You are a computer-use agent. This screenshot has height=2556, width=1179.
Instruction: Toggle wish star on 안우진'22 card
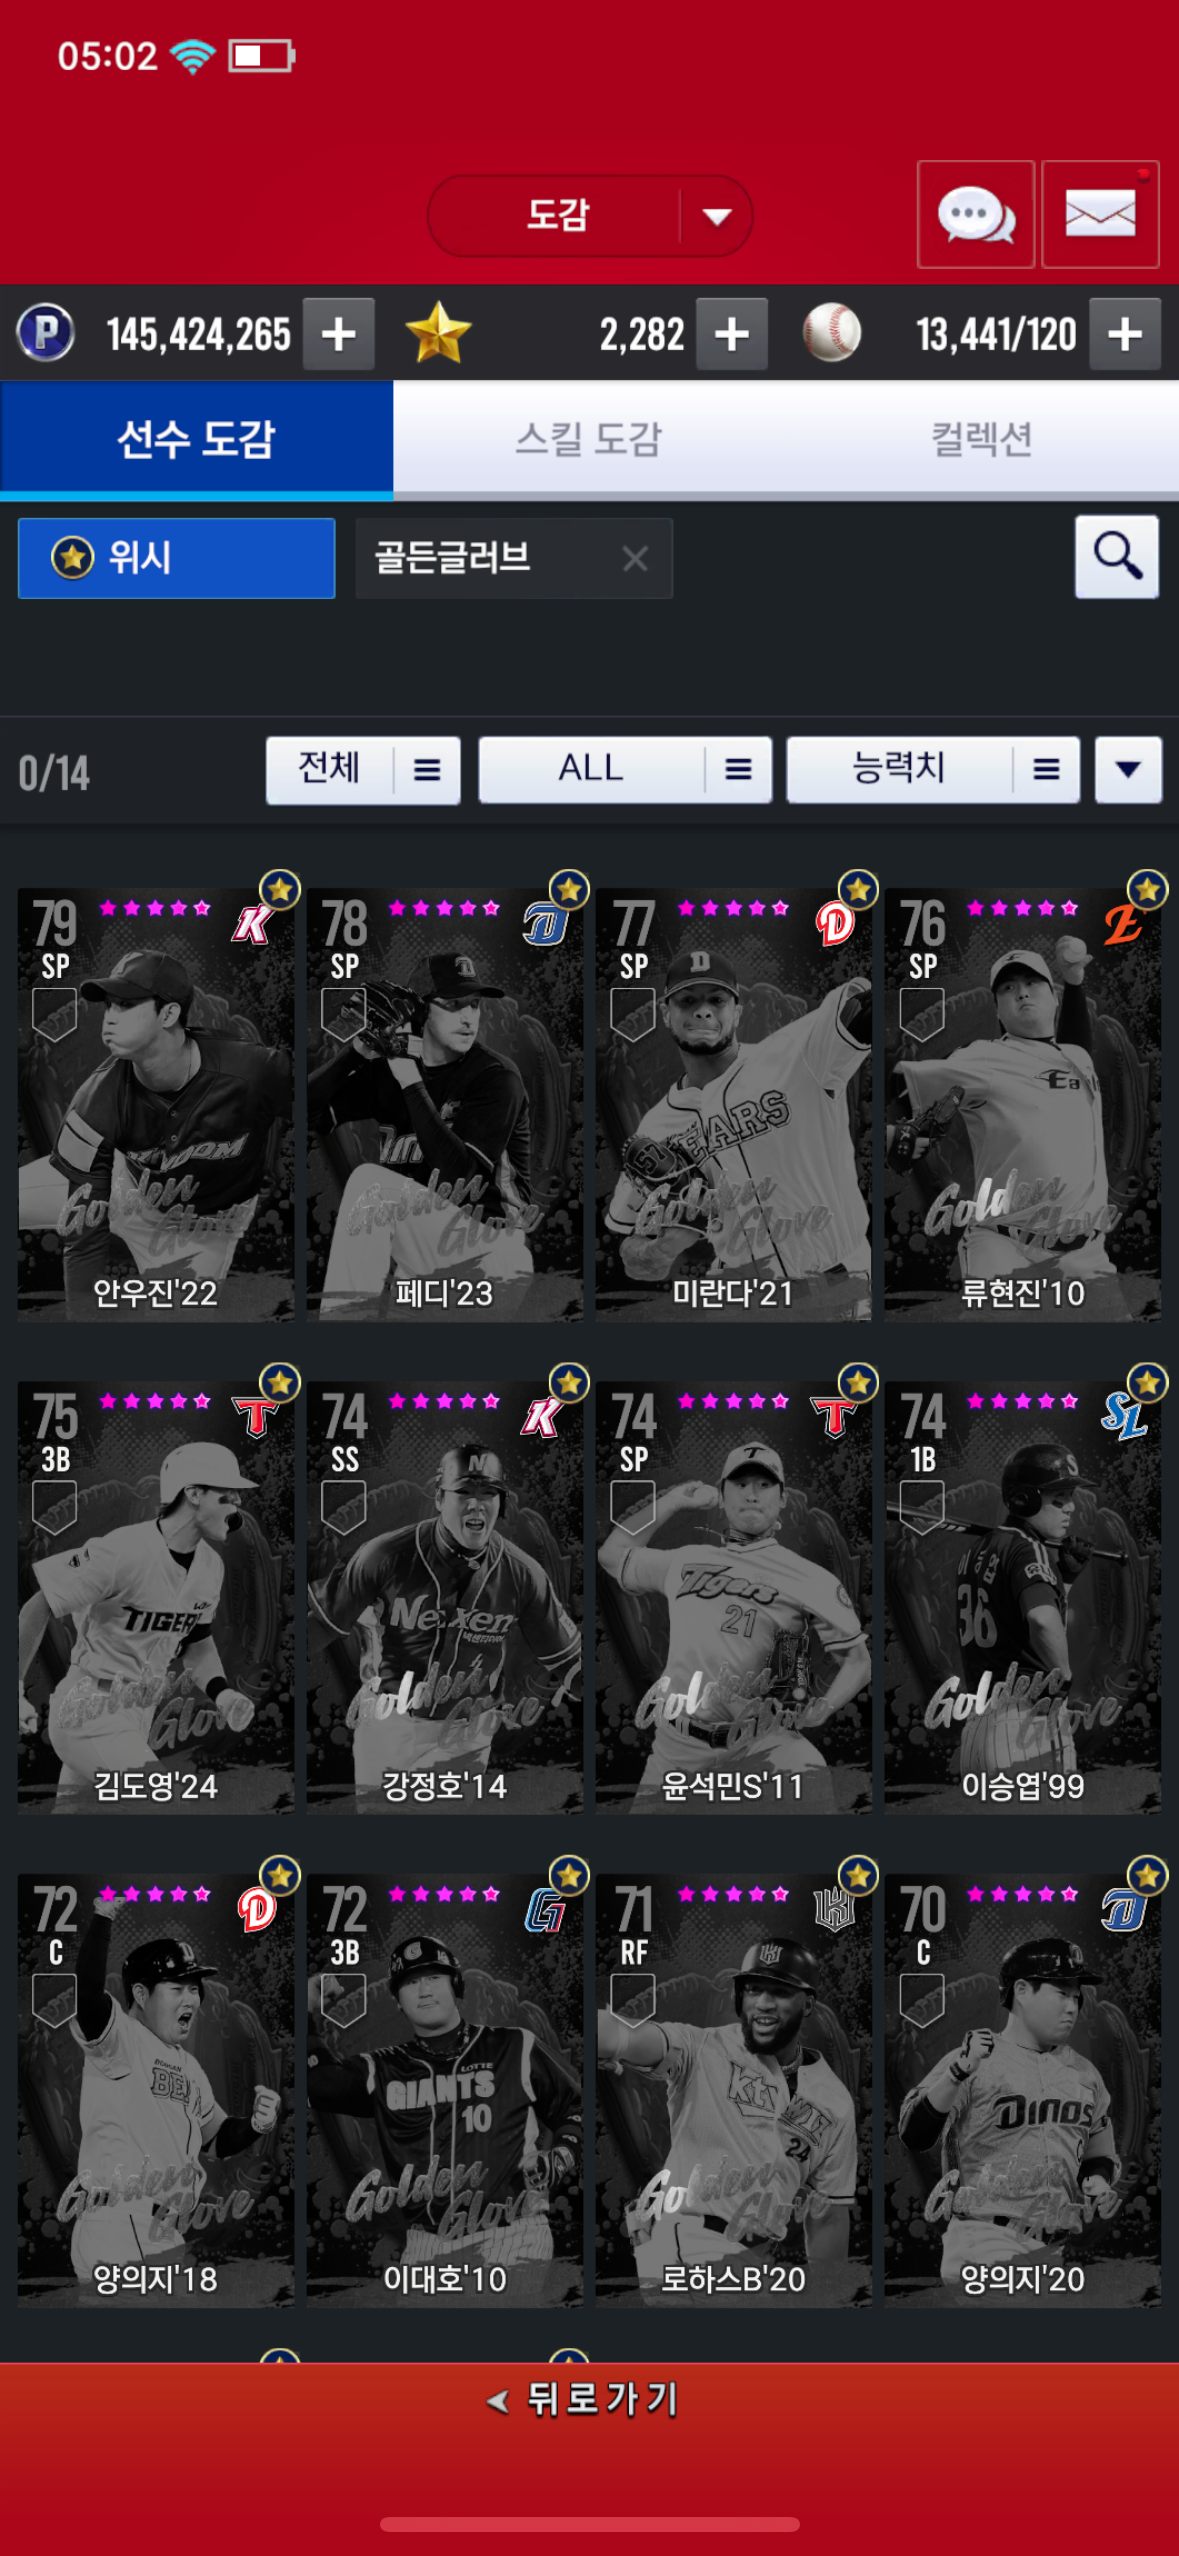coord(280,889)
